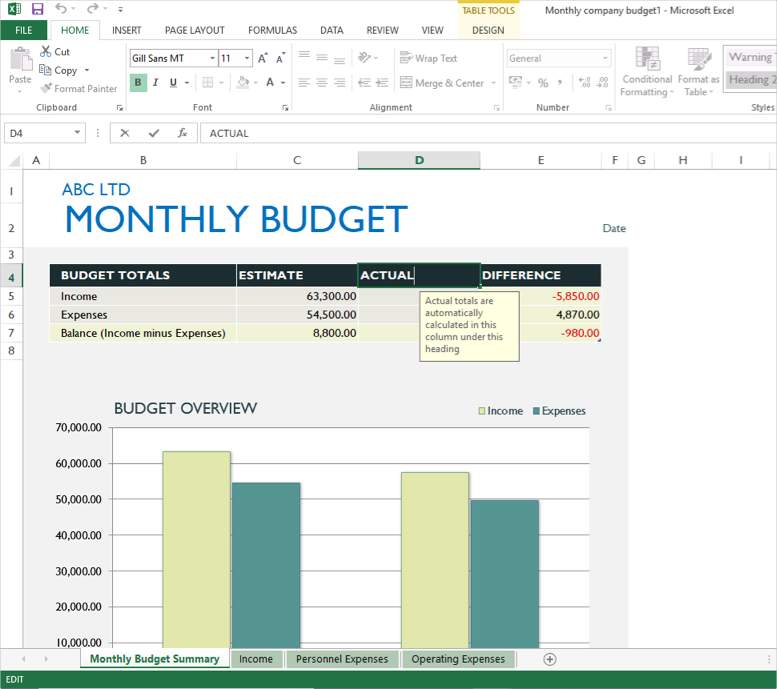Click the Conditional Formatting button
The width and height of the screenshot is (777, 689).
pos(647,72)
